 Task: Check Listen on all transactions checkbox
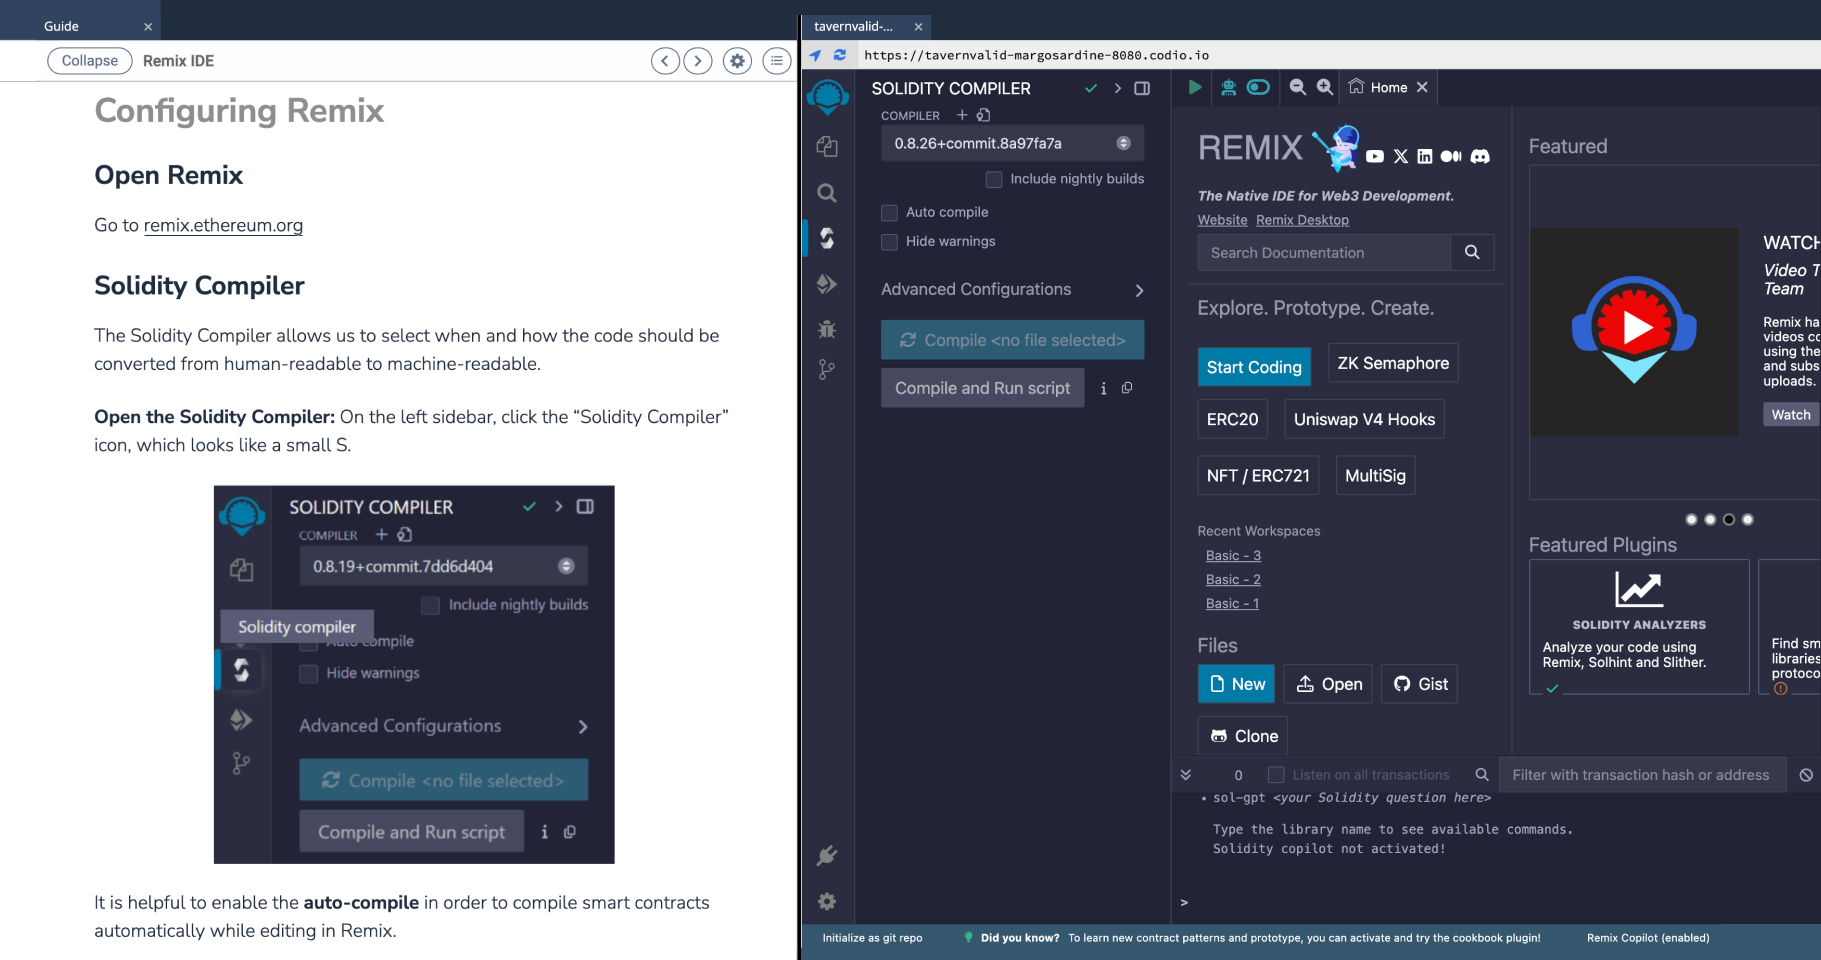coord(1276,775)
